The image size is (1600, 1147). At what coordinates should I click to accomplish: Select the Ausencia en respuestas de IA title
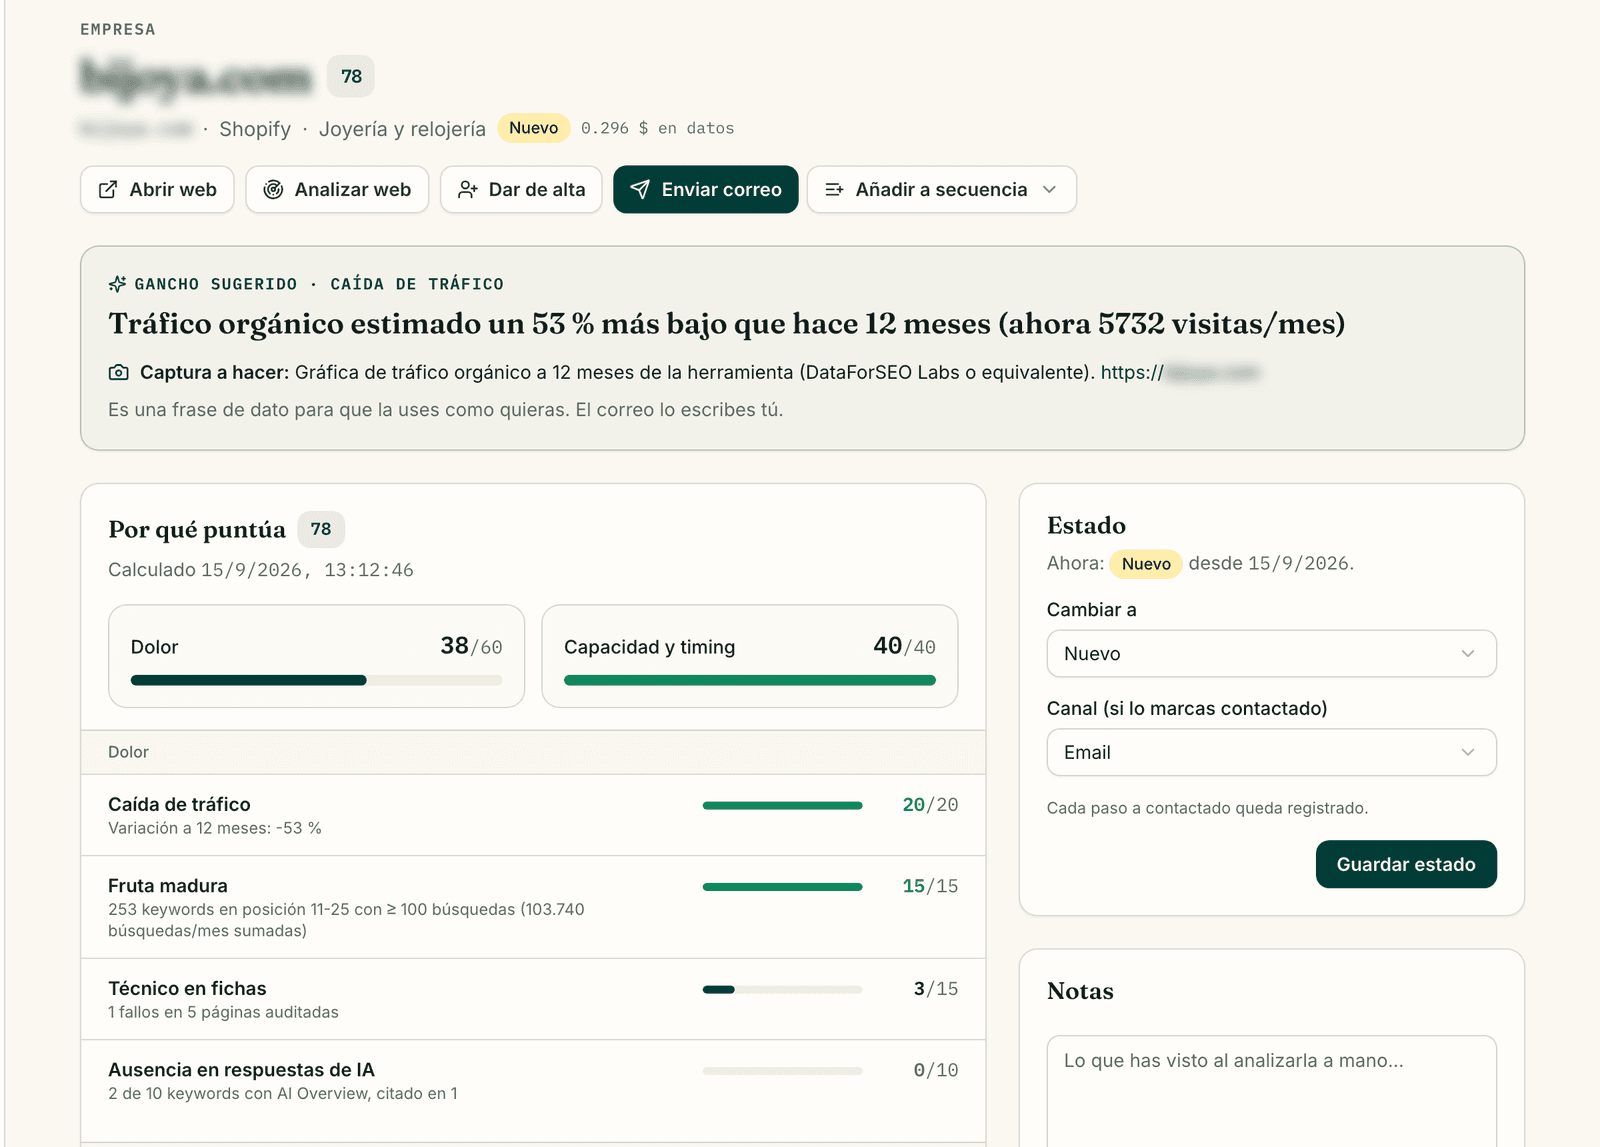(x=241, y=1070)
